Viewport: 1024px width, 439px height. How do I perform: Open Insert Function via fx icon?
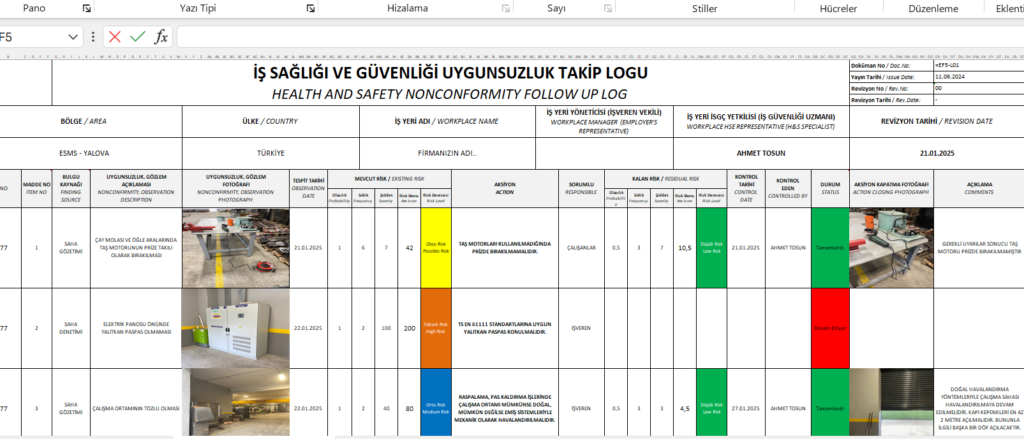pos(161,37)
